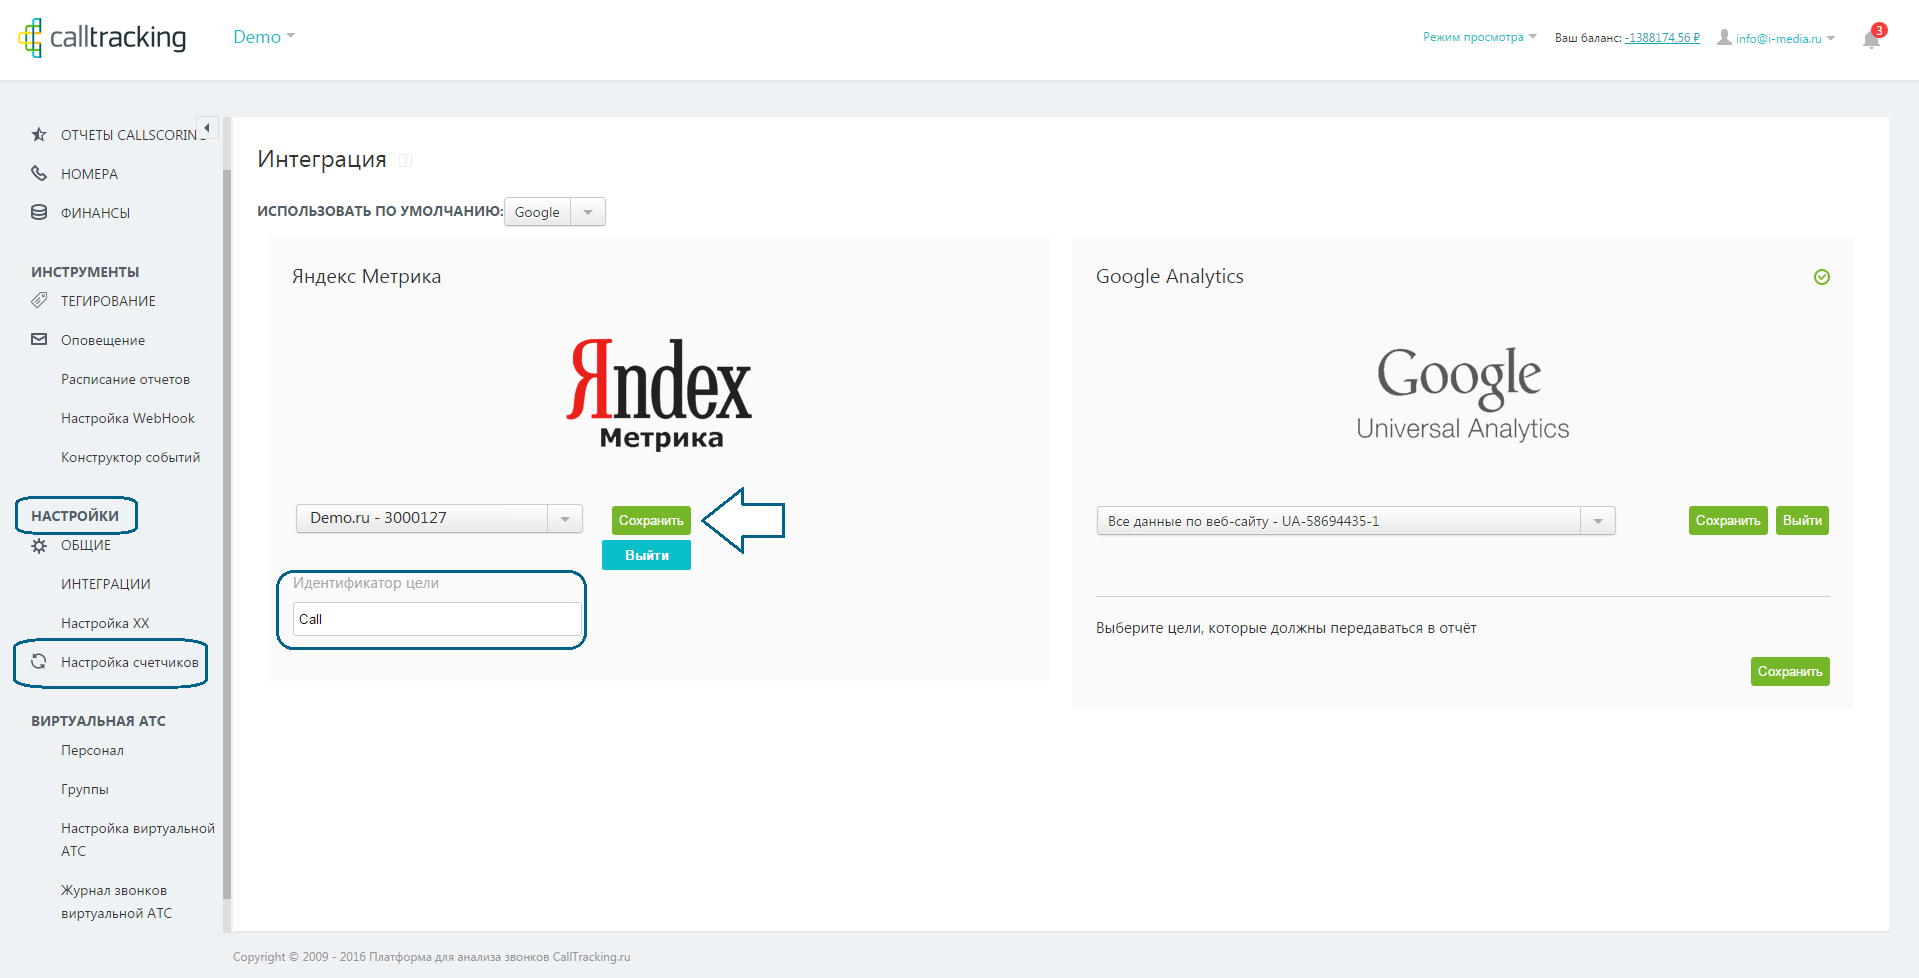Open ОТЧЕТЫ CALLSCORING menu item
Viewport: 1919px width, 978px height.
click(x=132, y=135)
